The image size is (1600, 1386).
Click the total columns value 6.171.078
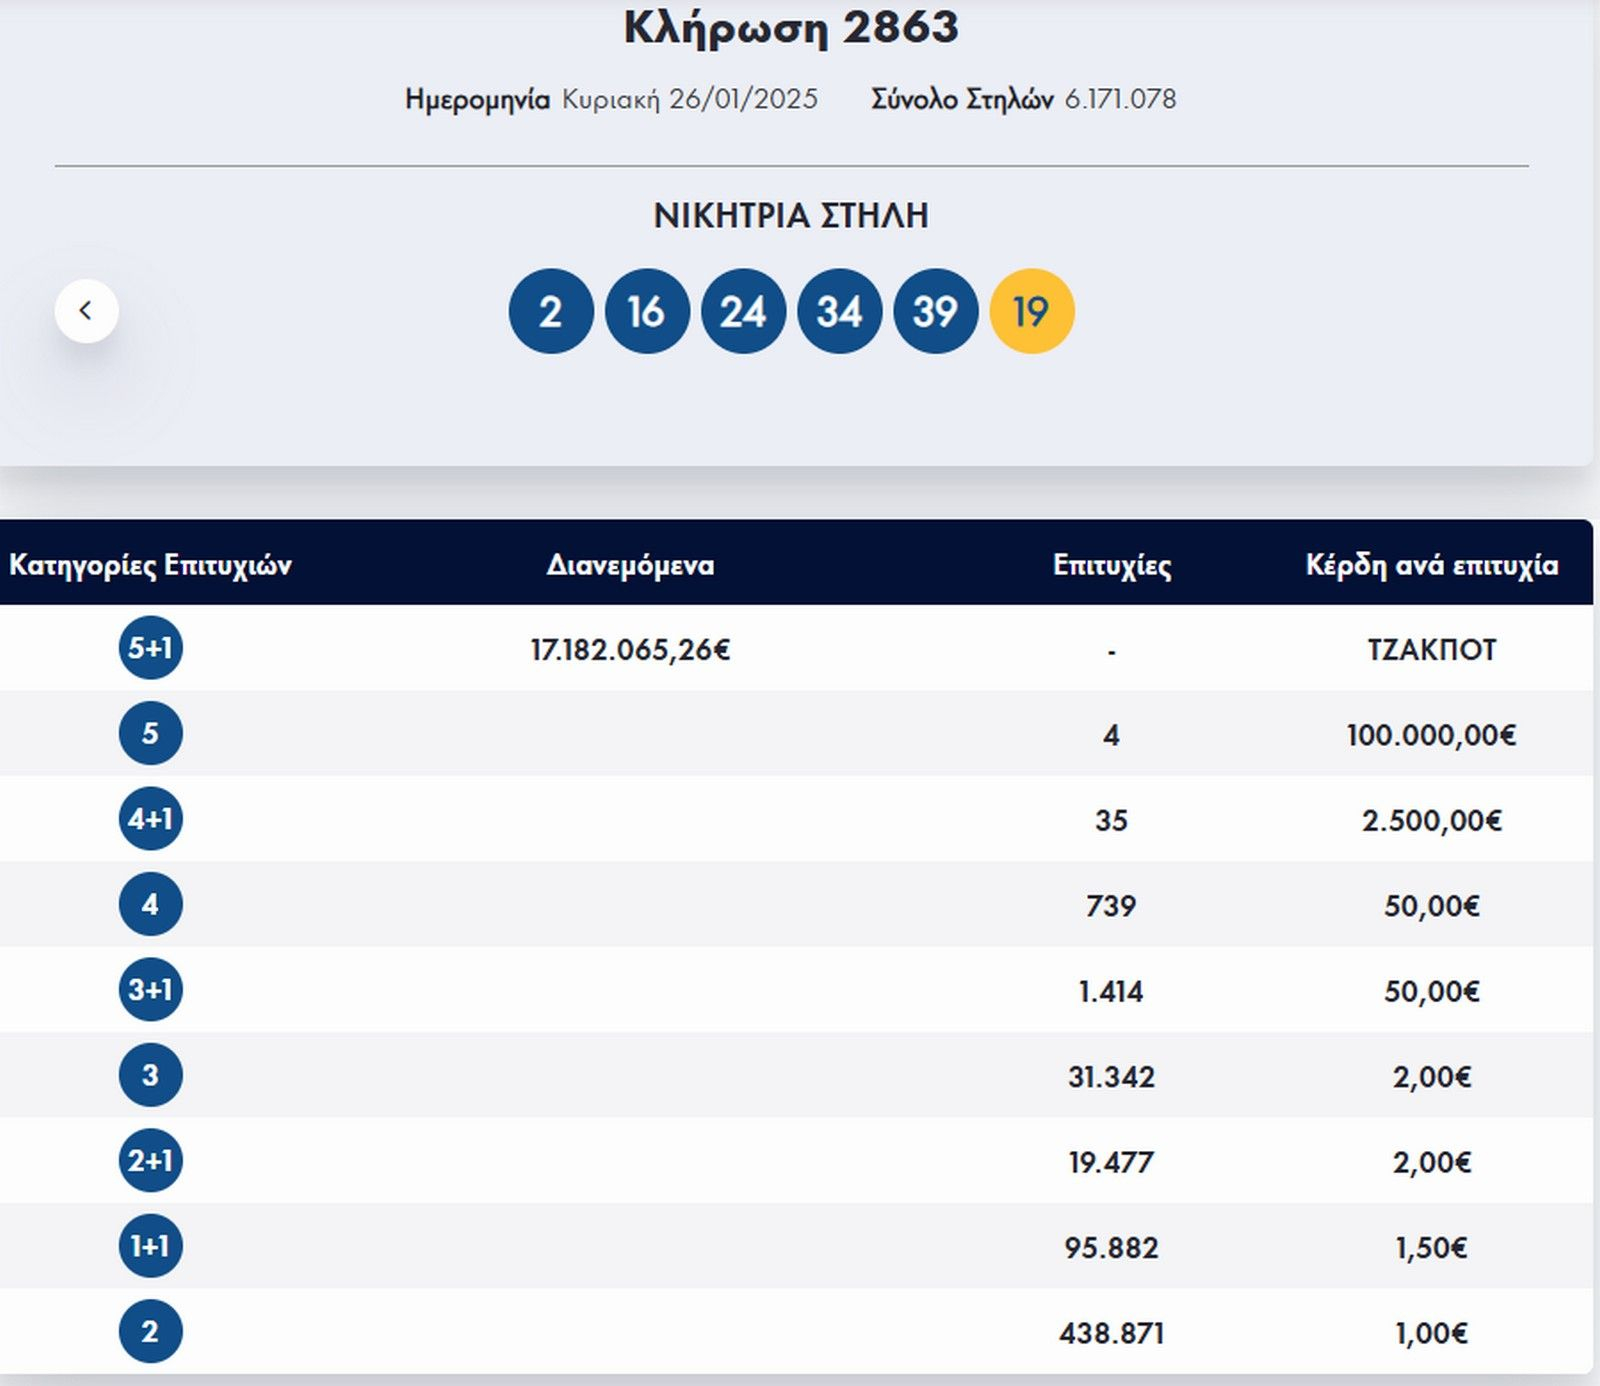[1120, 99]
